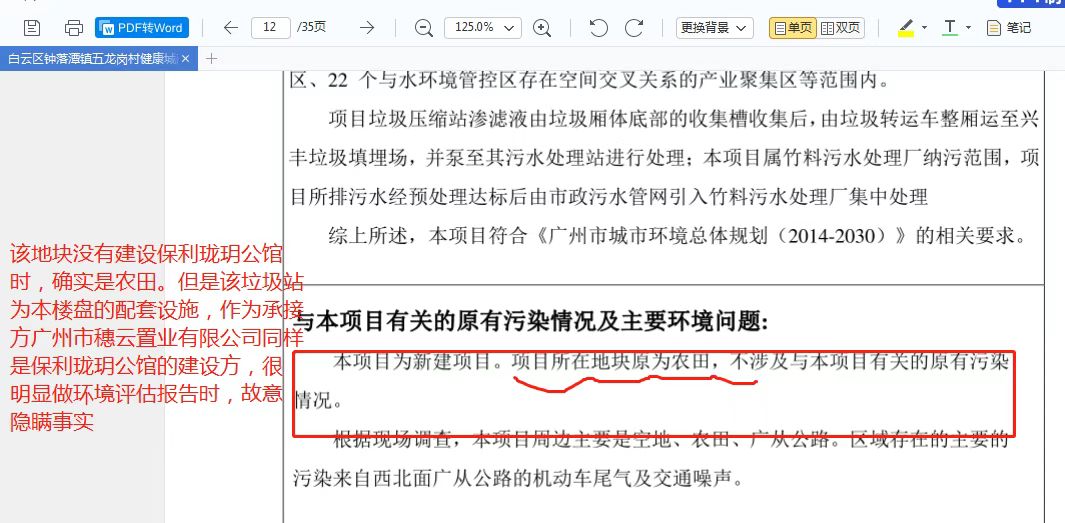Open the 125.0% zoom level dropdown

click(x=483, y=28)
